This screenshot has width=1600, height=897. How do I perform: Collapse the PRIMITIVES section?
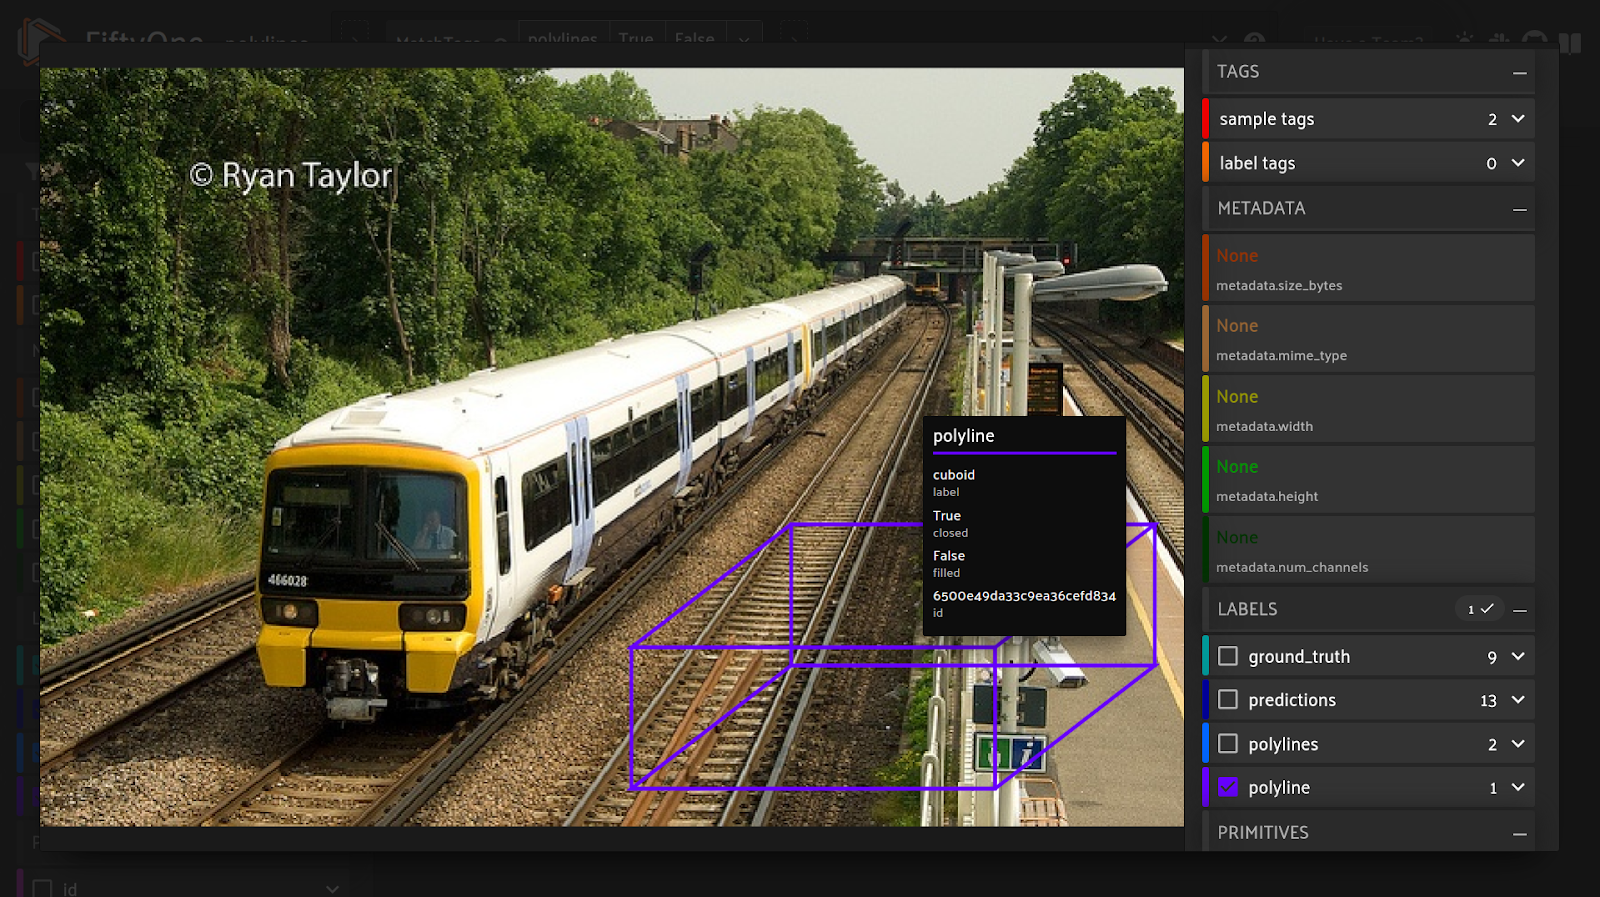click(1519, 833)
